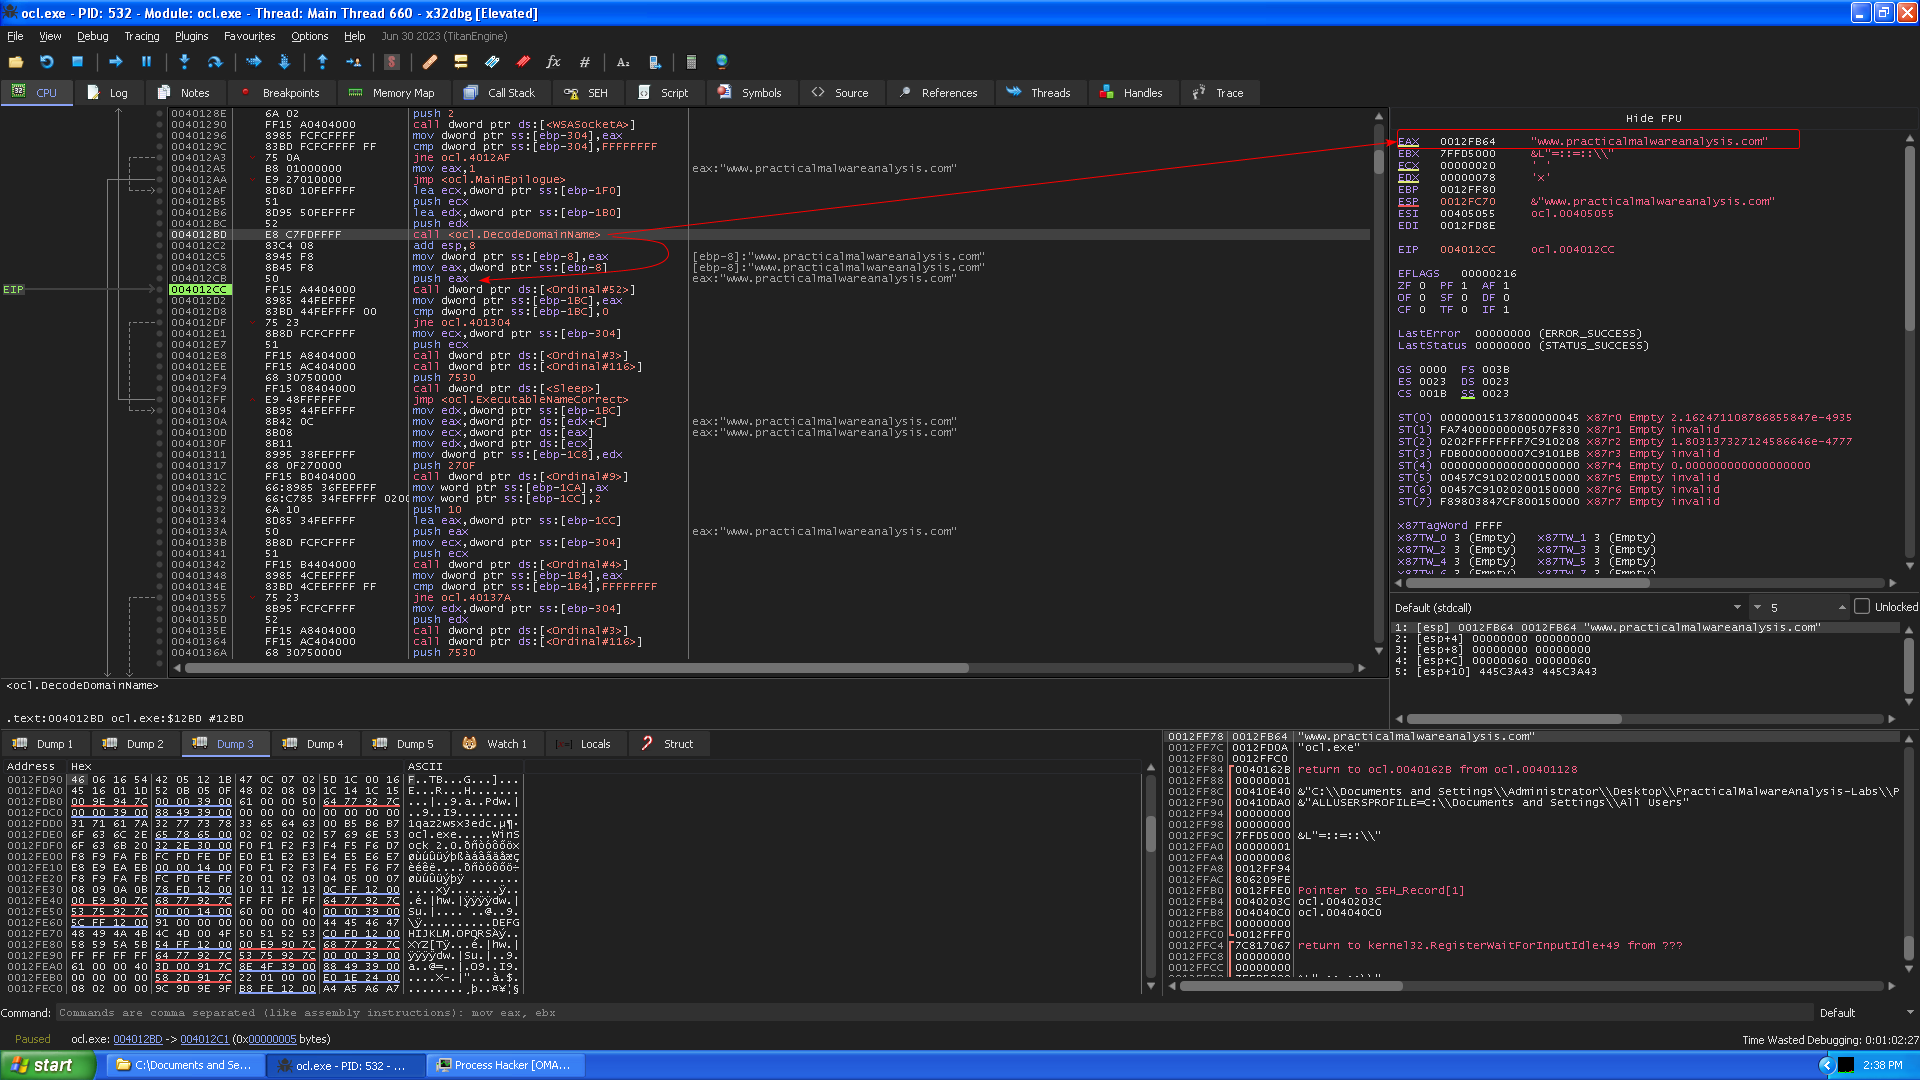
Task: Click the Hide FPU button
Action: click(1653, 118)
